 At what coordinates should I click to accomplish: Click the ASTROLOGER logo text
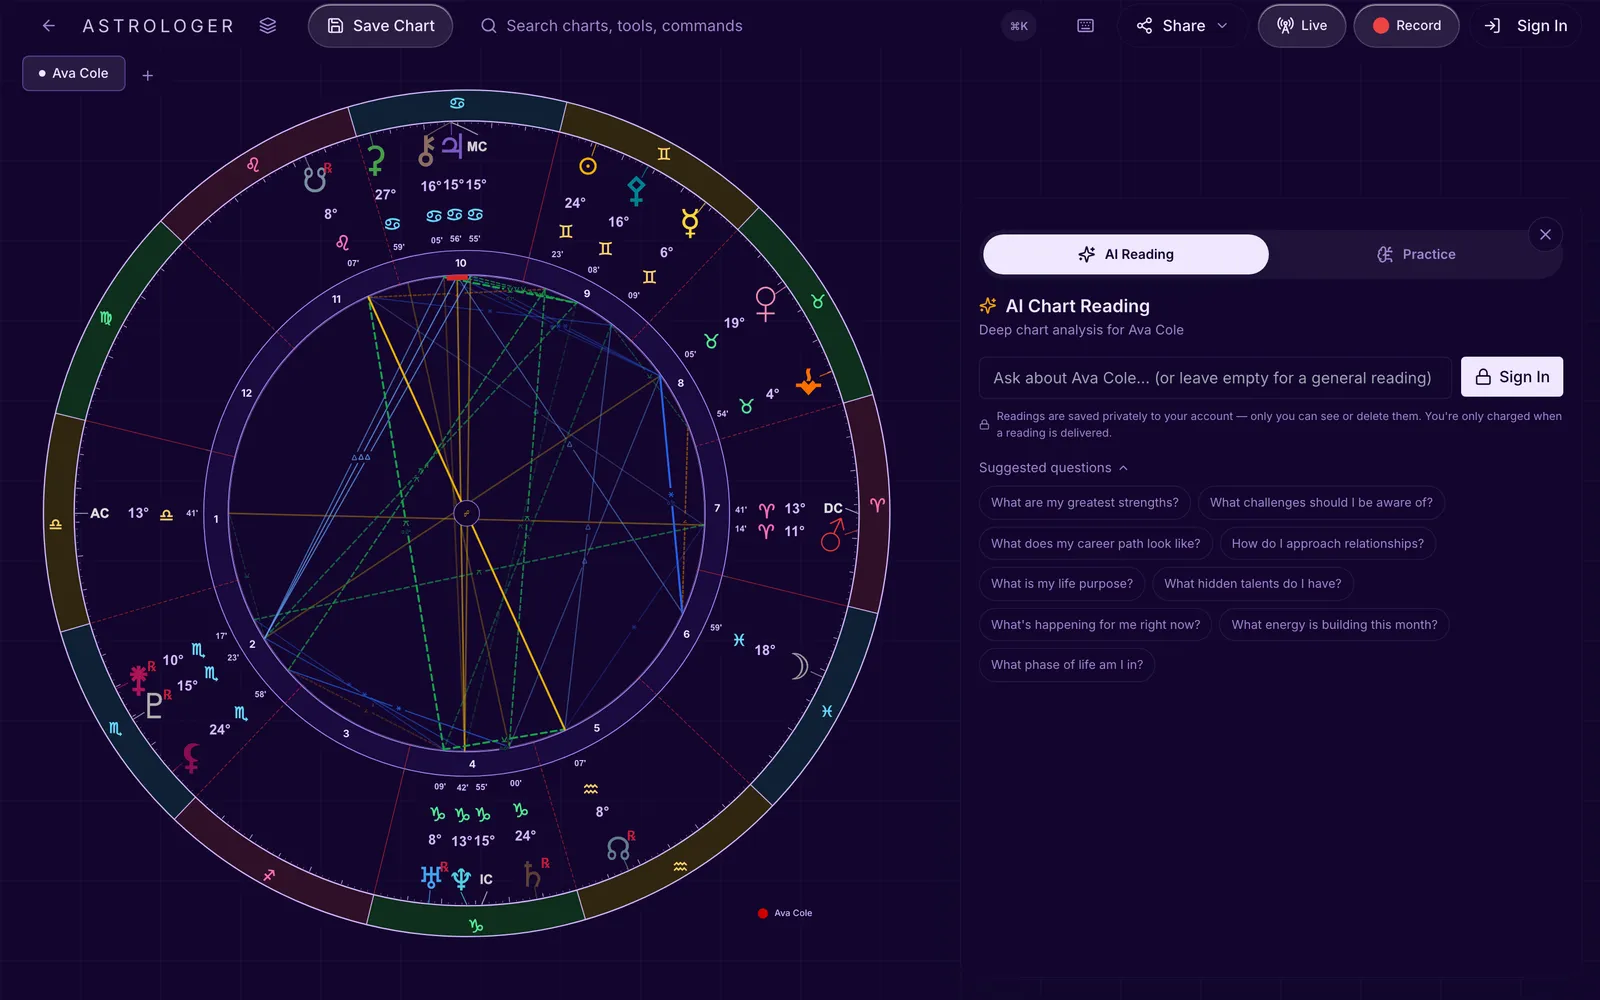point(158,26)
